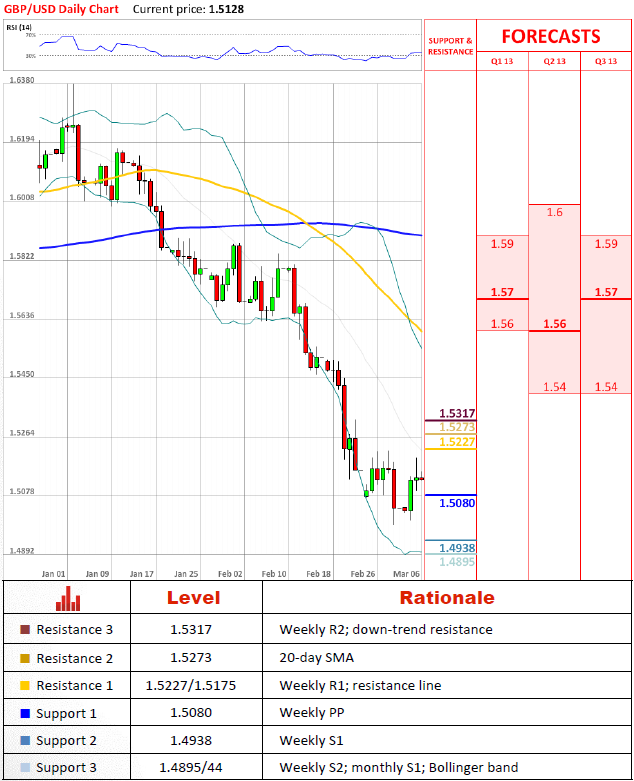
Task: Click the Feb 18 date axis label
Action: point(318,574)
